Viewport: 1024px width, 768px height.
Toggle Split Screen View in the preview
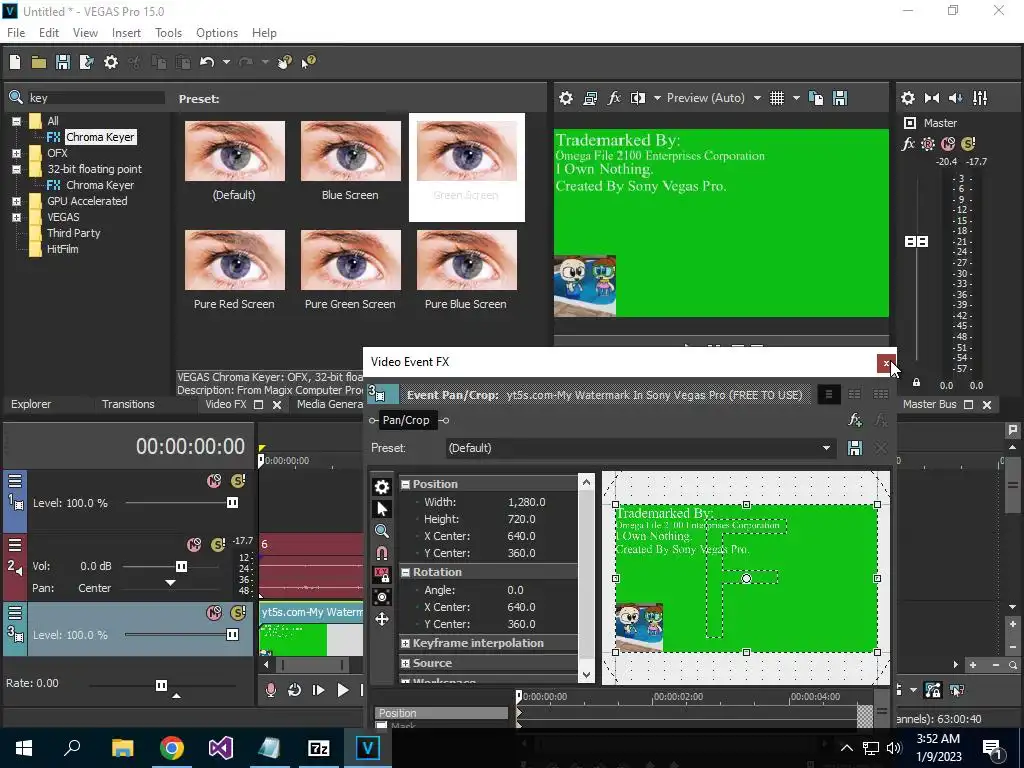pyautogui.click(x=638, y=98)
